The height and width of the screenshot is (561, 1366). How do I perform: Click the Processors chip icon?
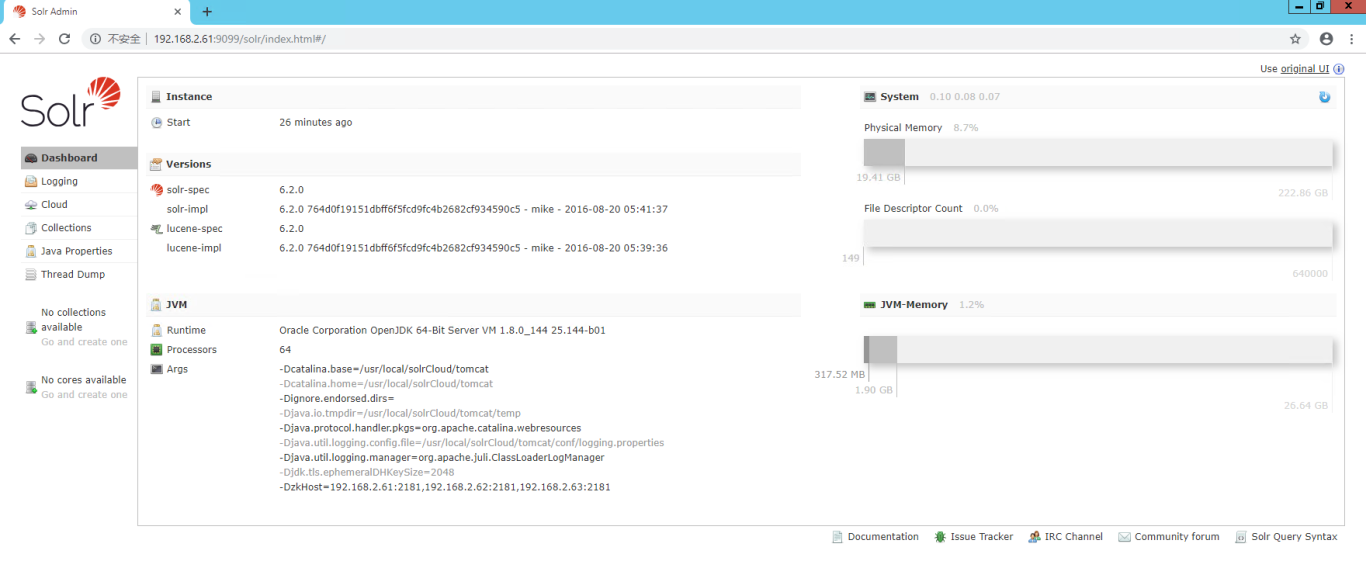click(x=156, y=350)
